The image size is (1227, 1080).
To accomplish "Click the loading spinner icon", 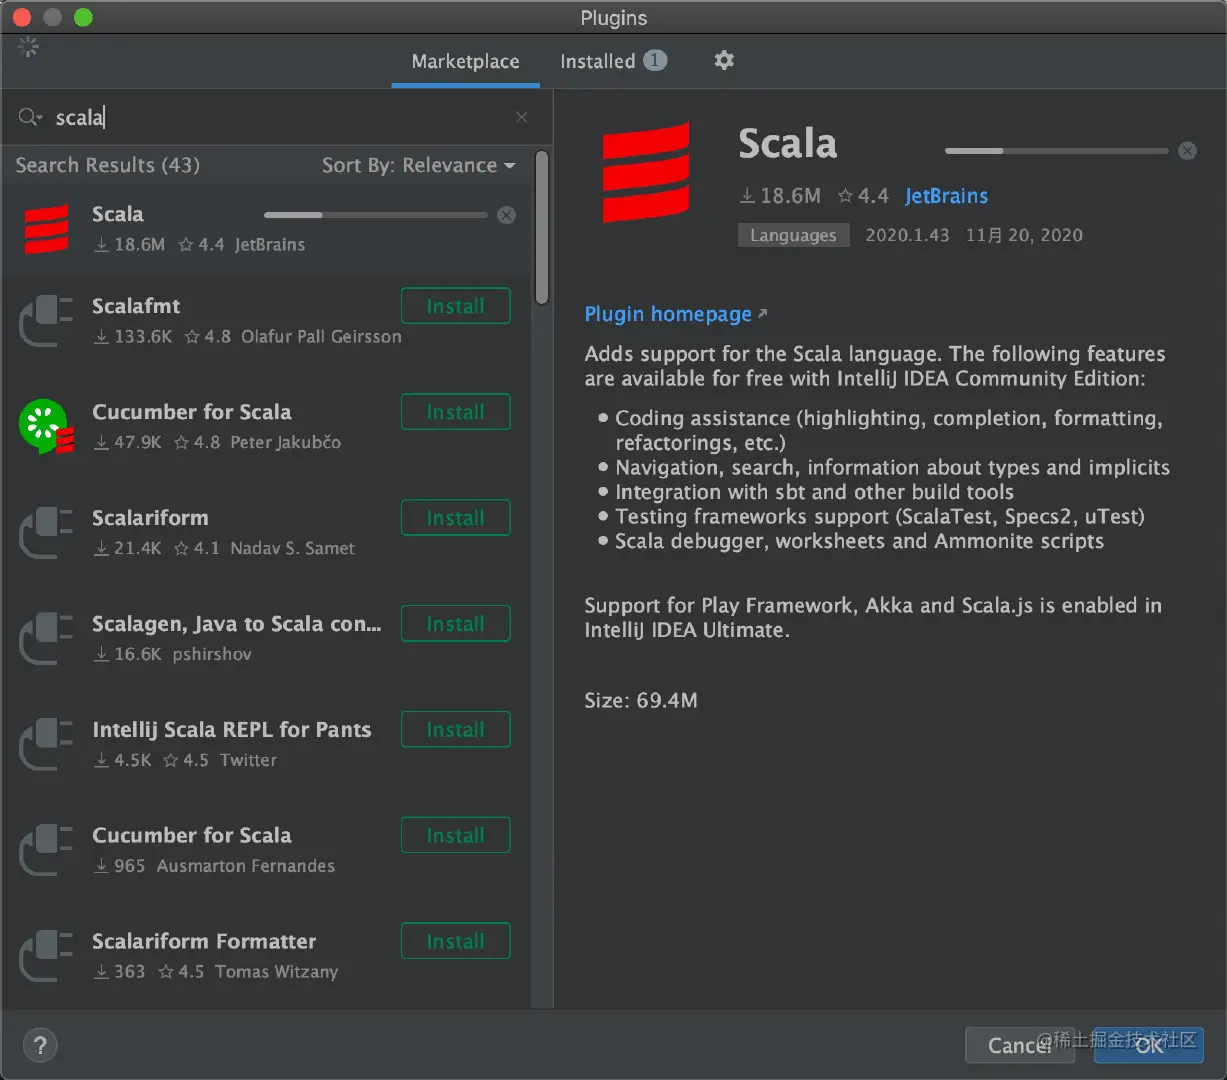I will 28,47.
